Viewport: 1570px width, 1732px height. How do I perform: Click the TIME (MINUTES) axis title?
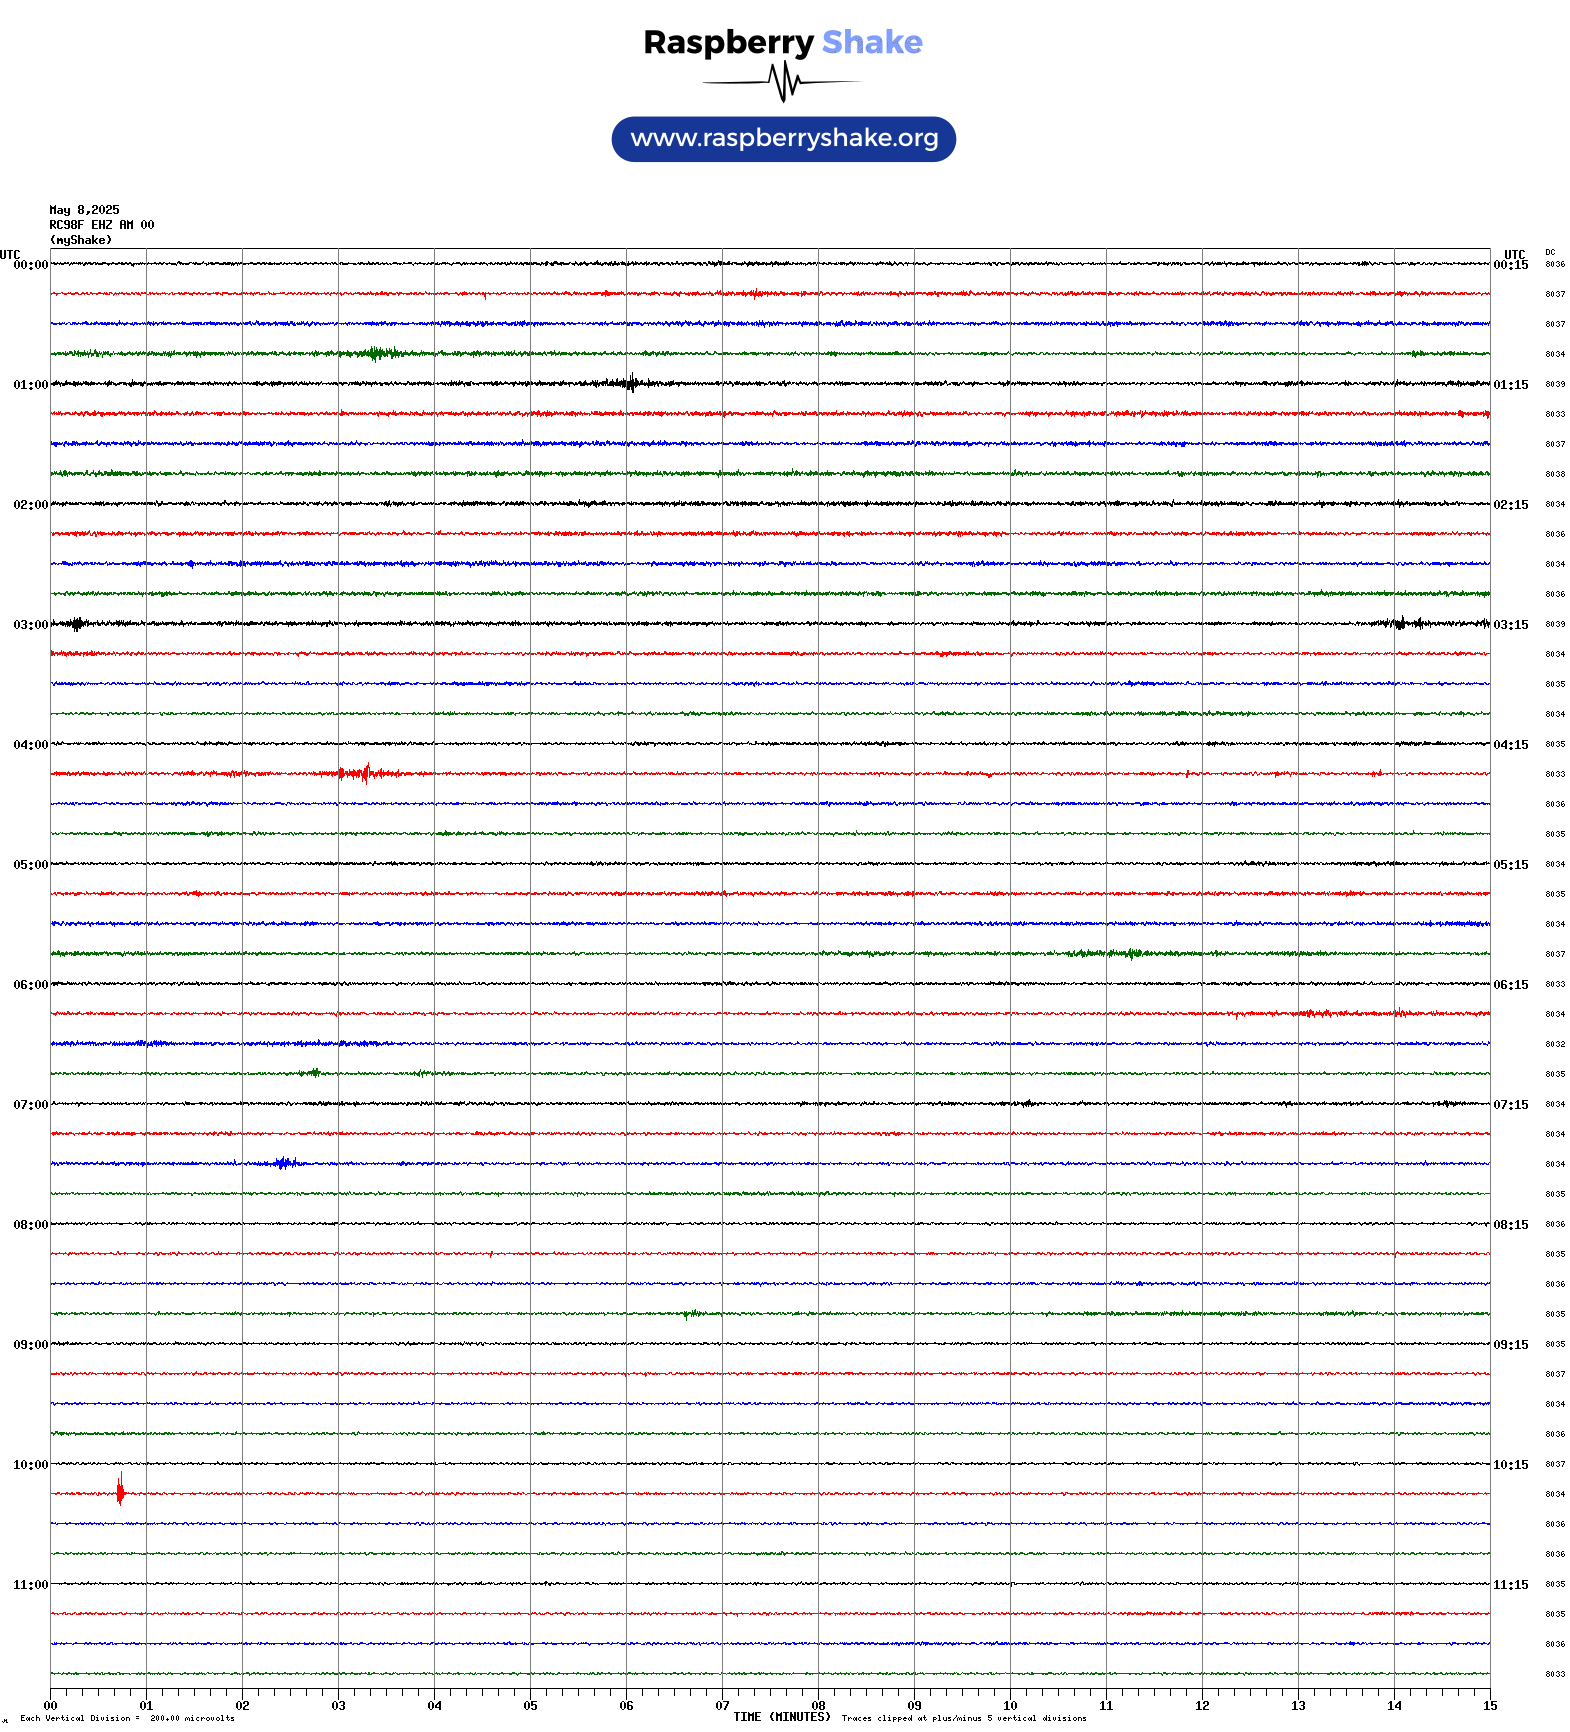782,1717
